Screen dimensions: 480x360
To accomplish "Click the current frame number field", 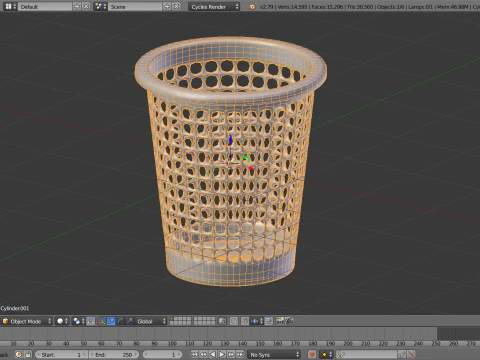I will click(163, 354).
